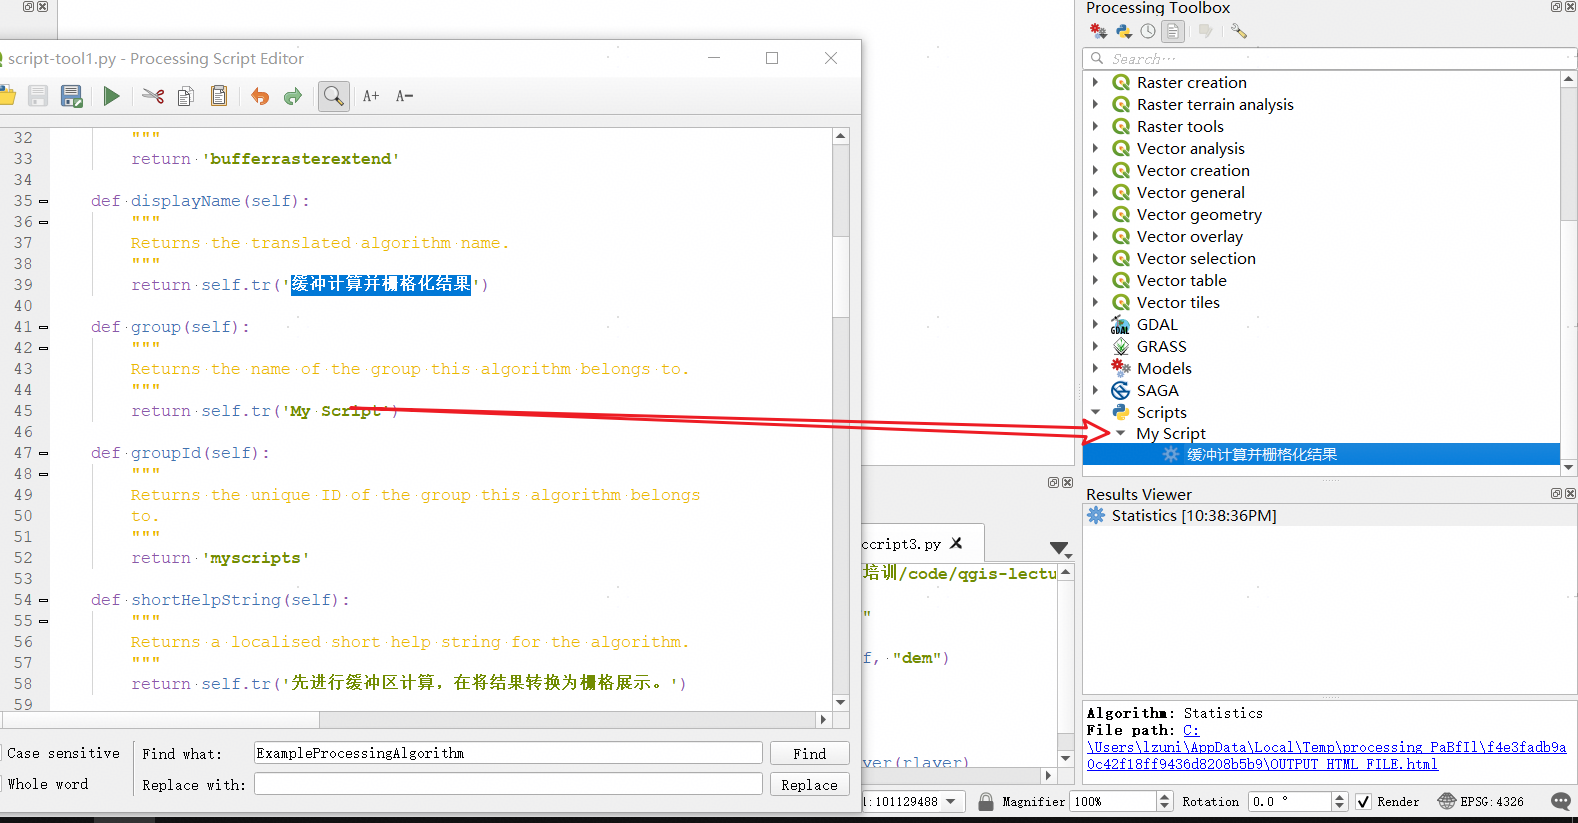Expand the Vector analysis group
Screen dimensions: 1578x823
(1095, 148)
